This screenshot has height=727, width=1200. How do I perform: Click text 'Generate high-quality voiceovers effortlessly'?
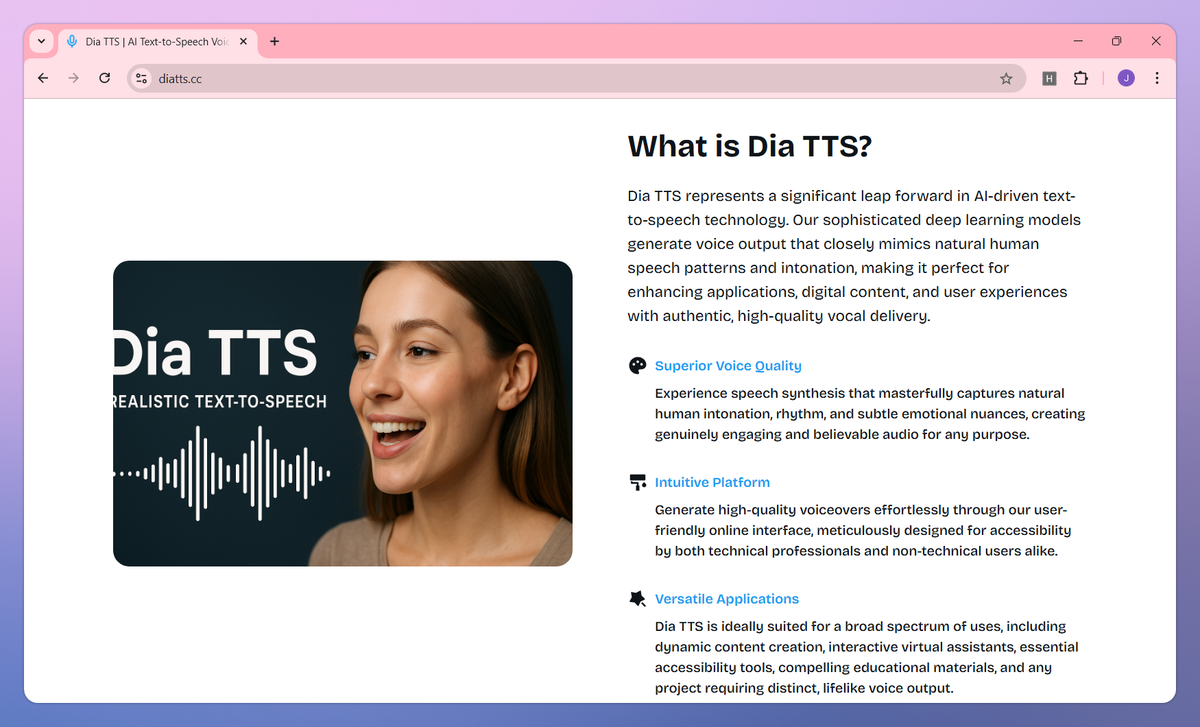(x=863, y=530)
